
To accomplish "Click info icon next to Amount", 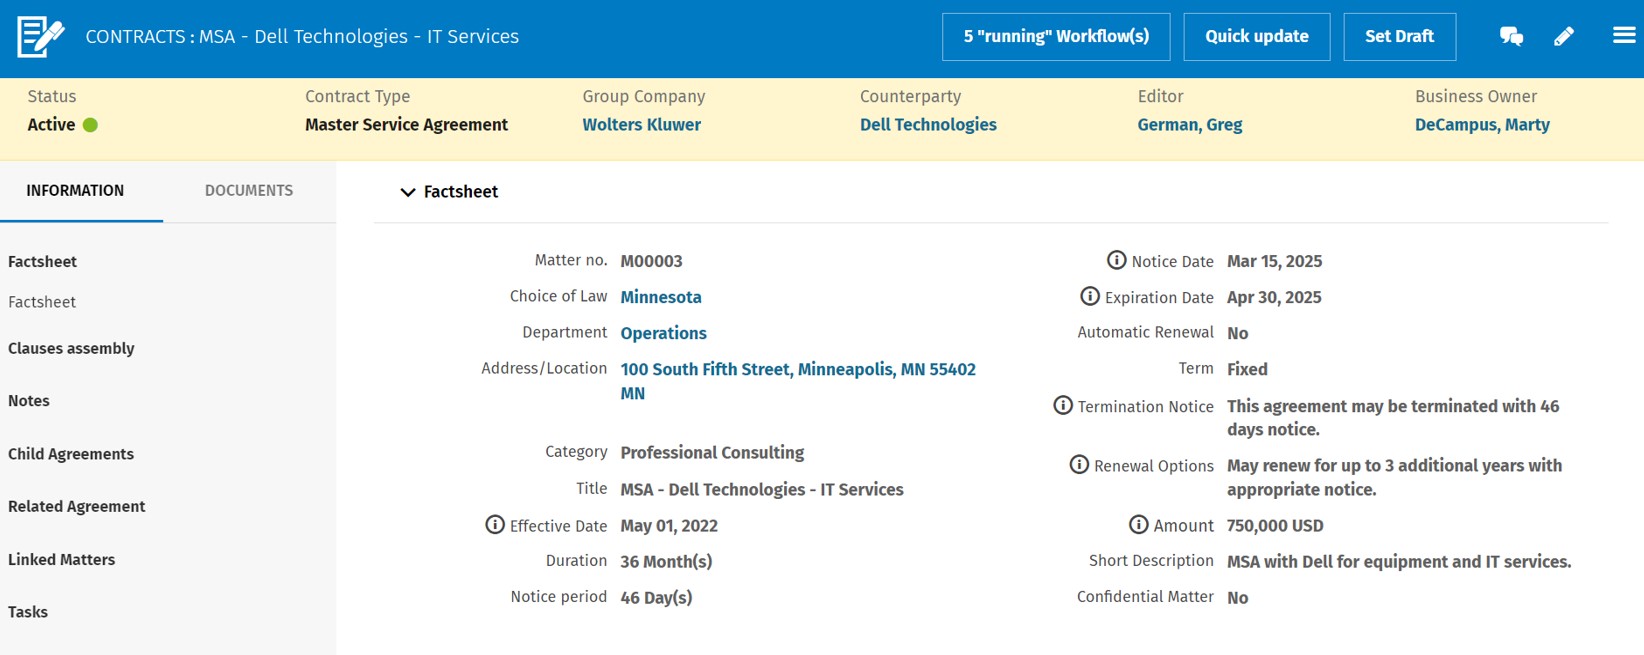I will point(1138,525).
